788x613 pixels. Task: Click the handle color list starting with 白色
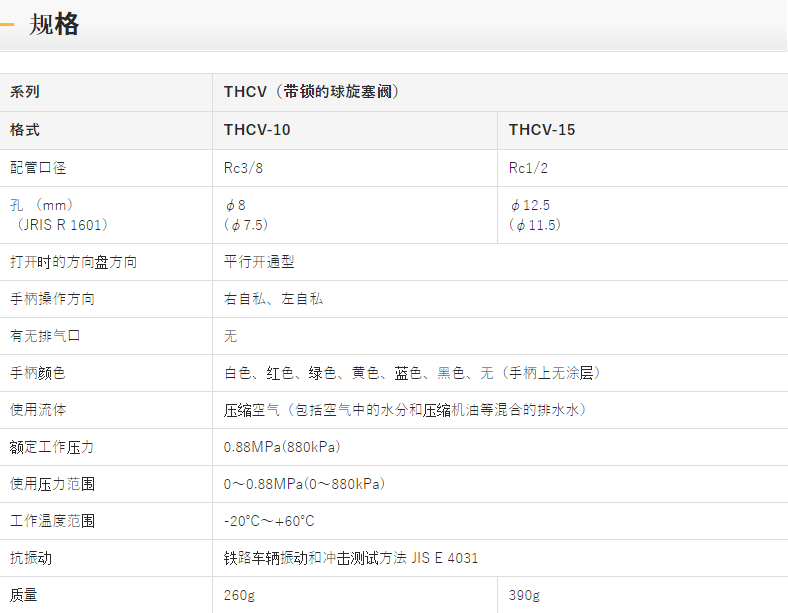click(x=411, y=373)
